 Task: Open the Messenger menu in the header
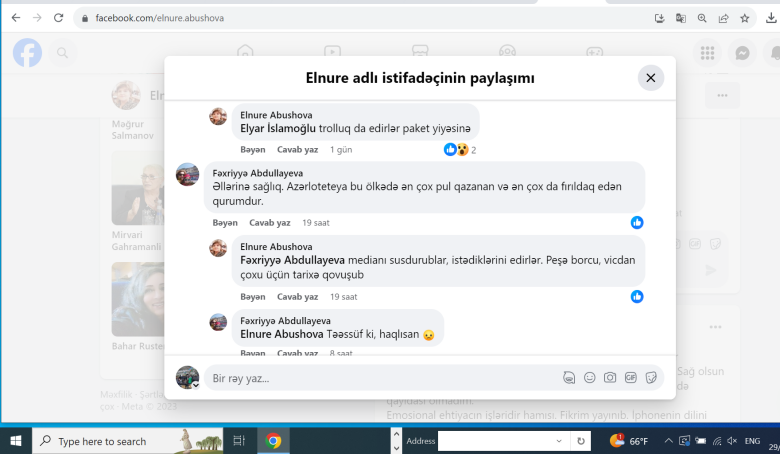742,53
